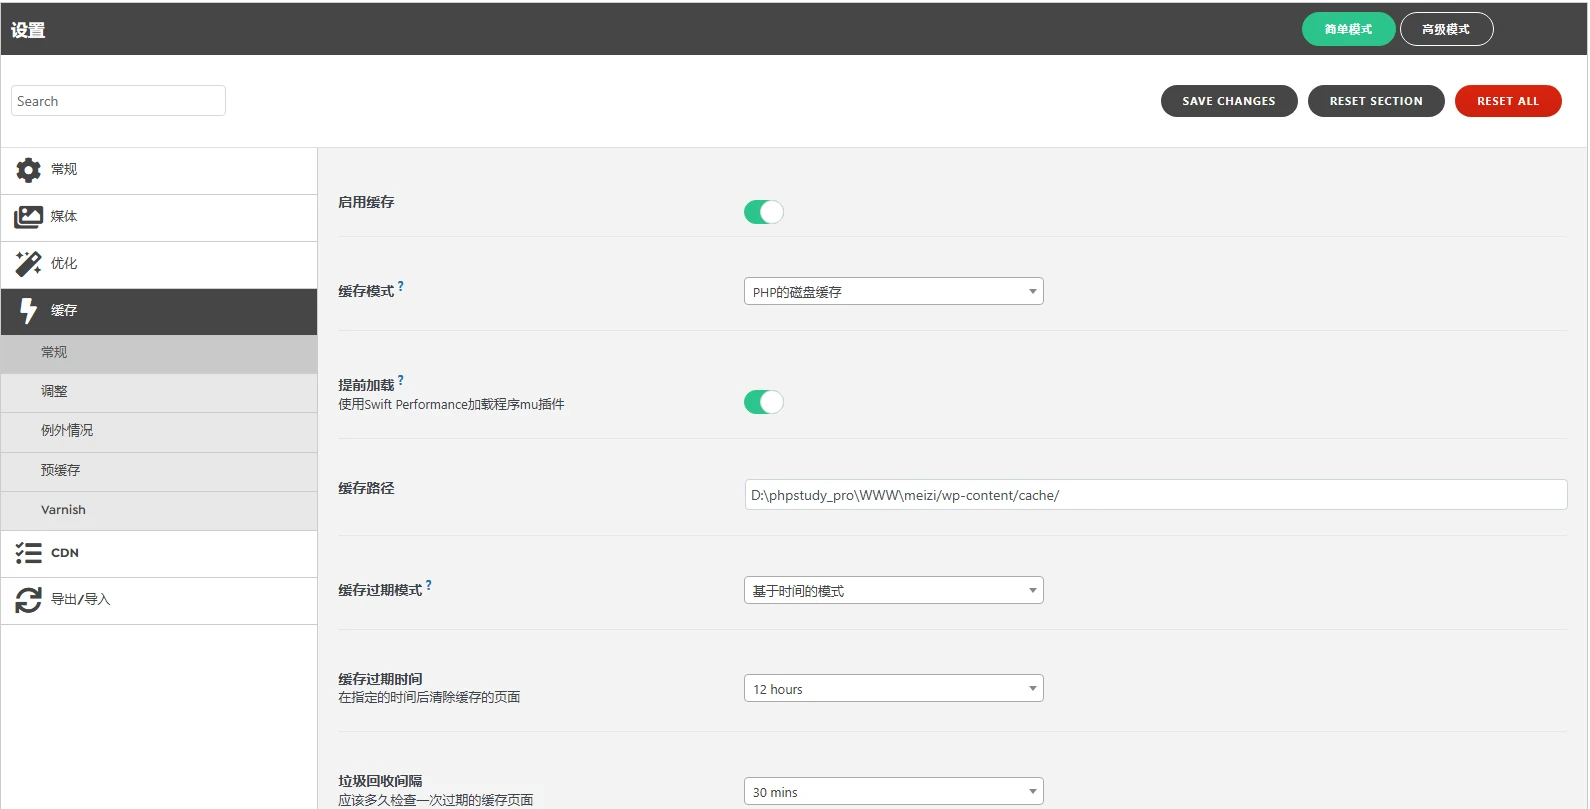Viewport: 1590px width, 809px height.
Task: Open the 垃圾回收间隔 dropdown showing 30 mins
Action: (894, 791)
